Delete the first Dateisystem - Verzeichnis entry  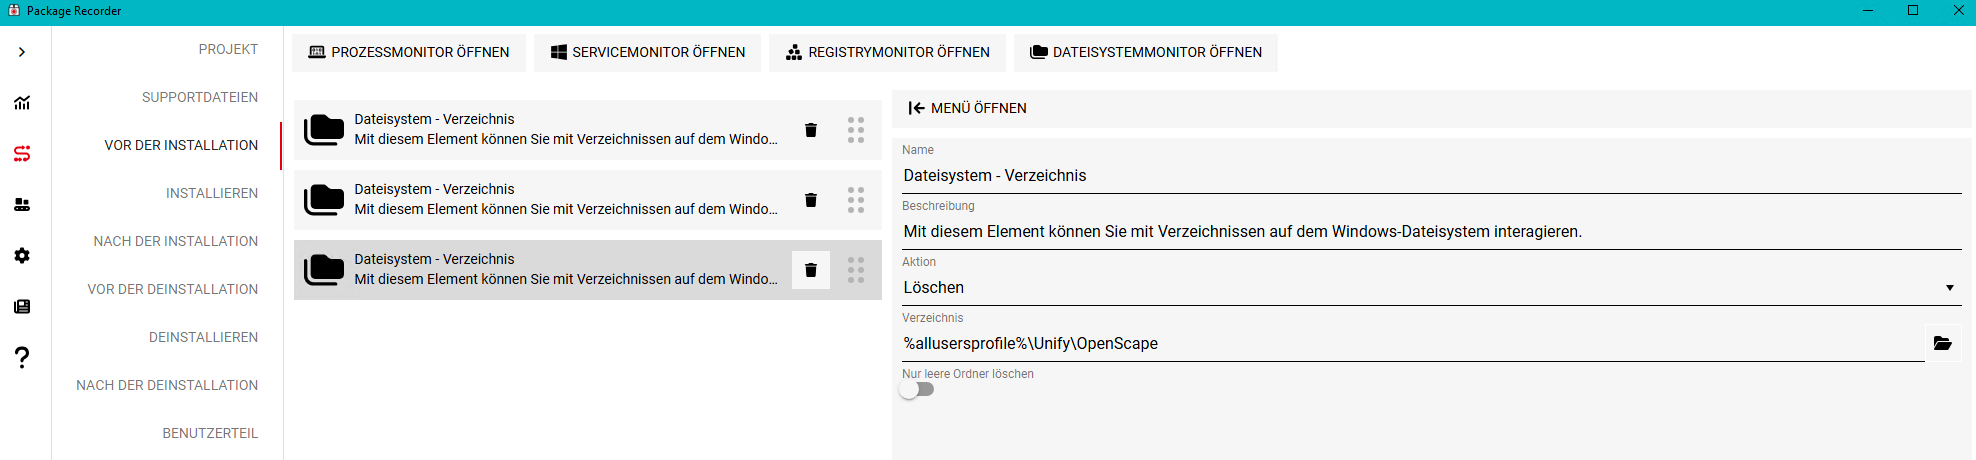(811, 130)
